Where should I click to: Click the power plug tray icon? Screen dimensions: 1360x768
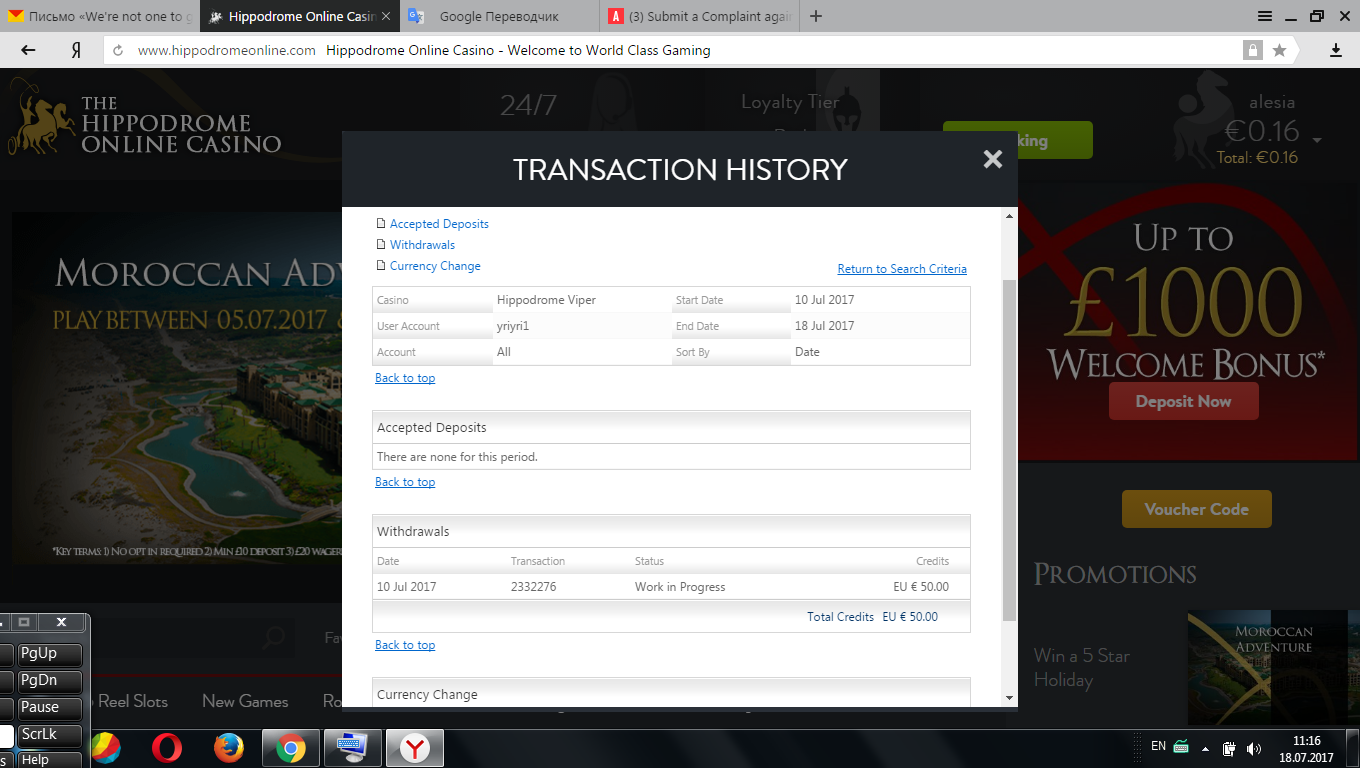[1230, 748]
